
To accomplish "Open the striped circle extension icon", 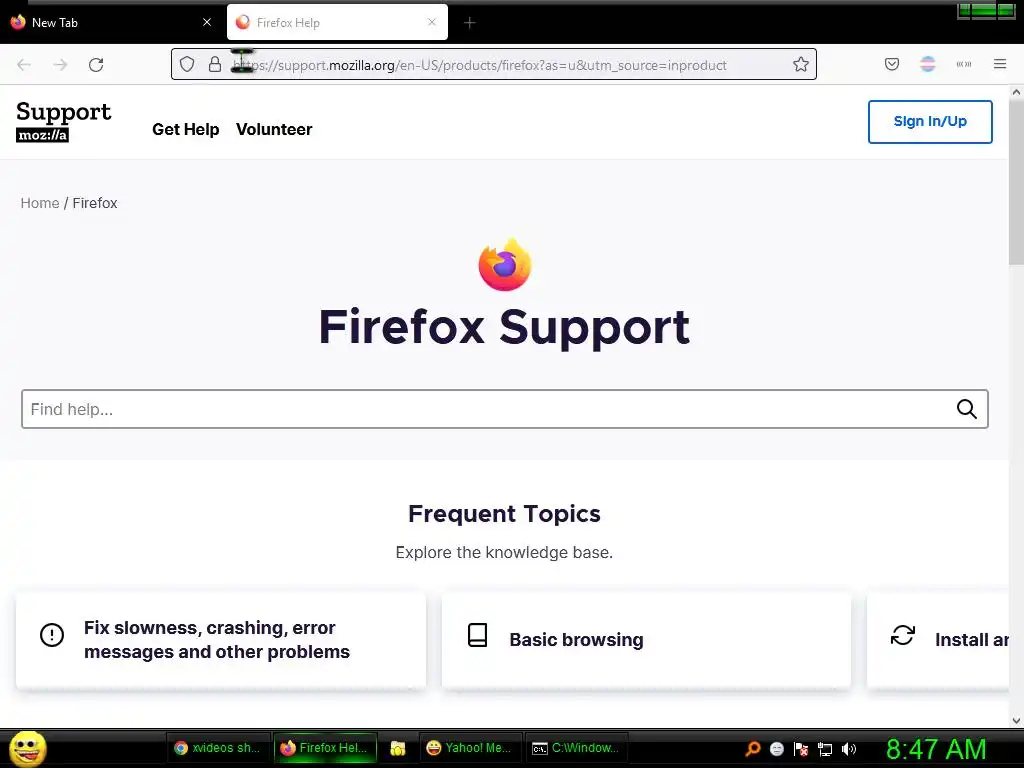I will (x=928, y=64).
